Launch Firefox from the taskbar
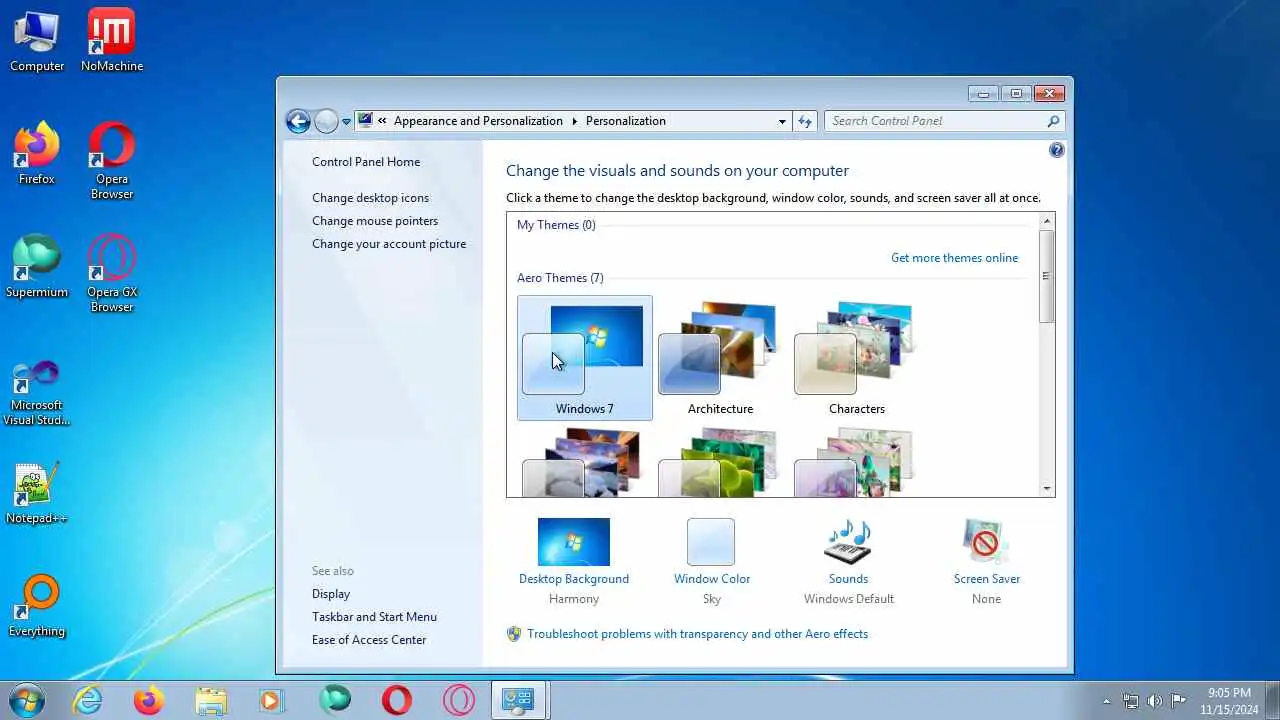The image size is (1280, 720). tap(149, 700)
